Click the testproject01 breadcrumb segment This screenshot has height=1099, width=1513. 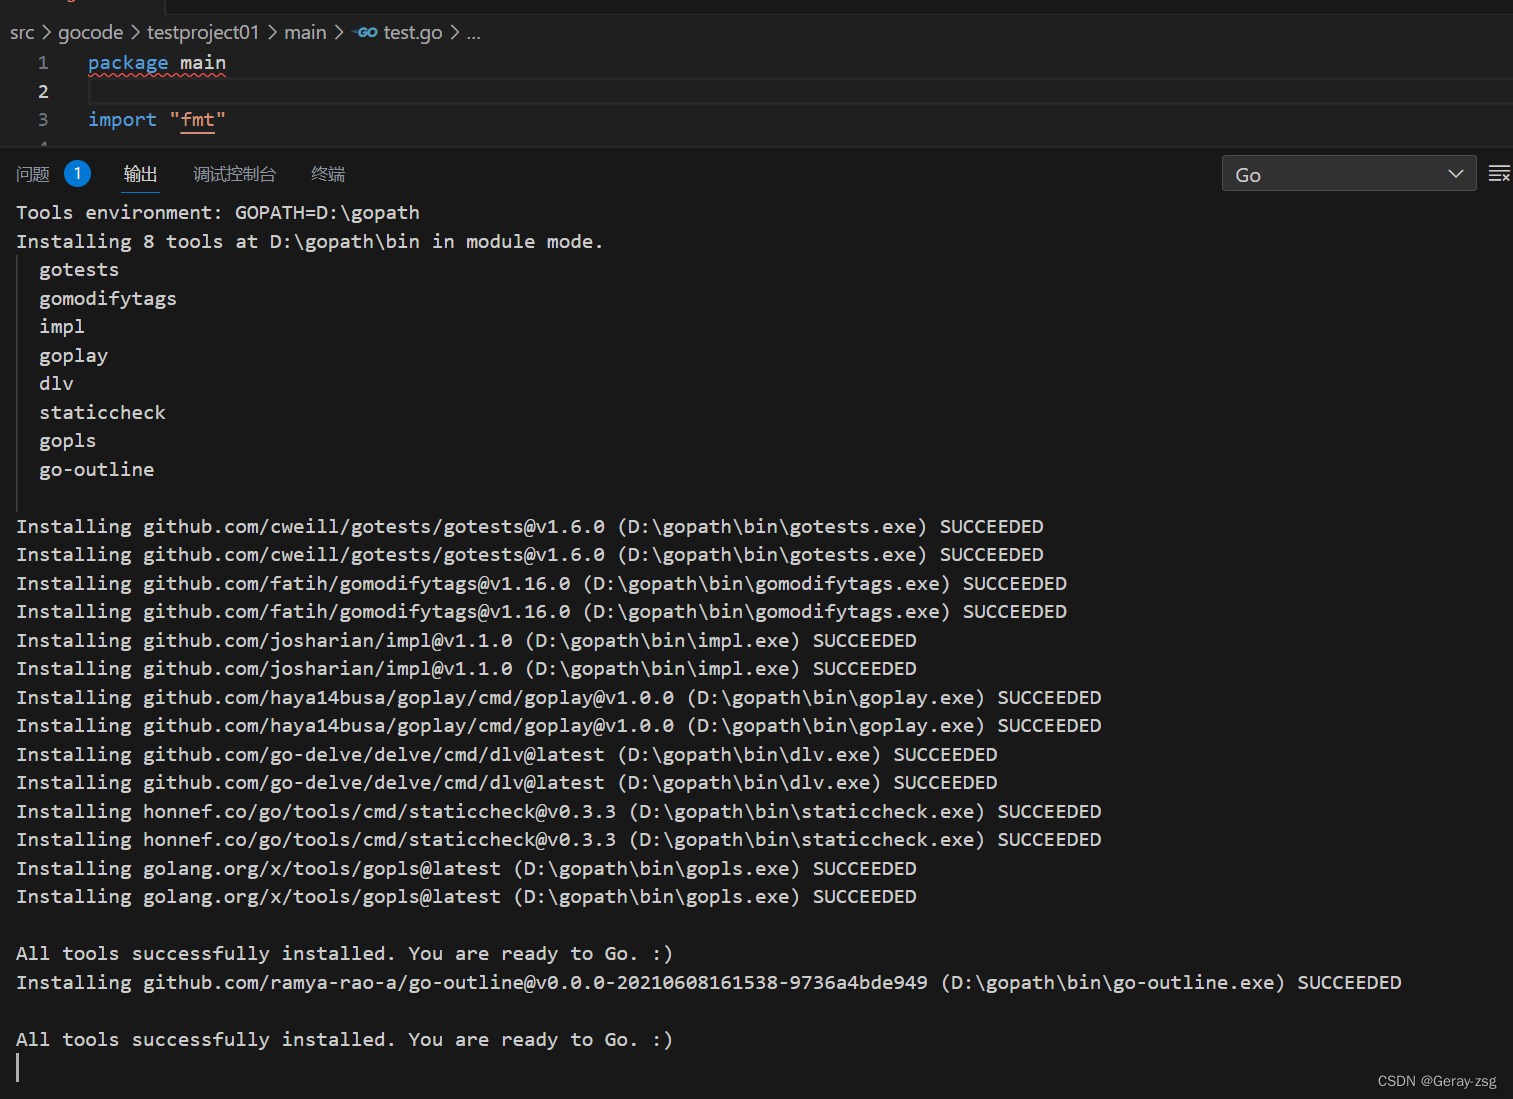[203, 32]
